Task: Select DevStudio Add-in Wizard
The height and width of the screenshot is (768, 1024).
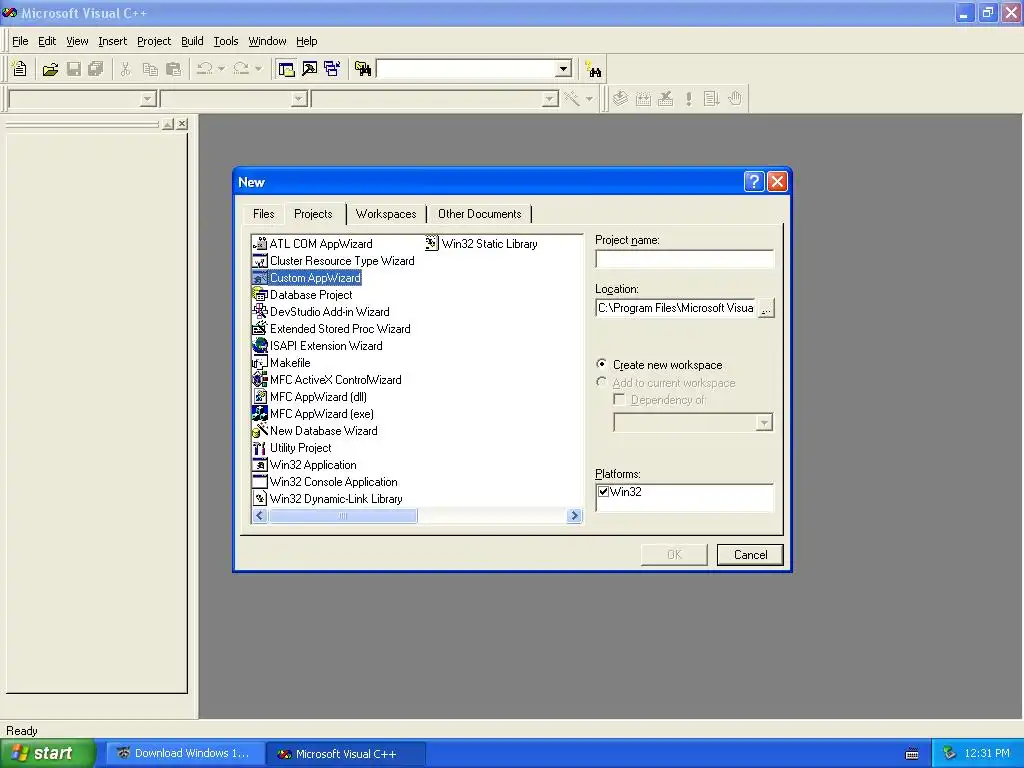Action: [321, 312]
